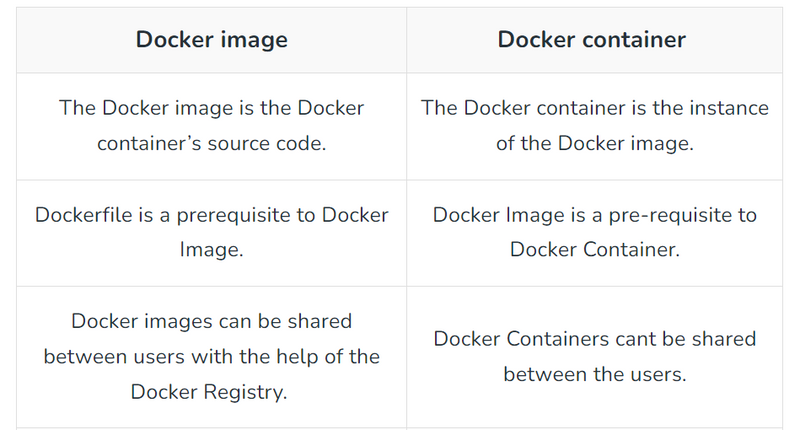
Task: Click the line "between users with the help of the"
Action: pyautogui.click(x=211, y=356)
